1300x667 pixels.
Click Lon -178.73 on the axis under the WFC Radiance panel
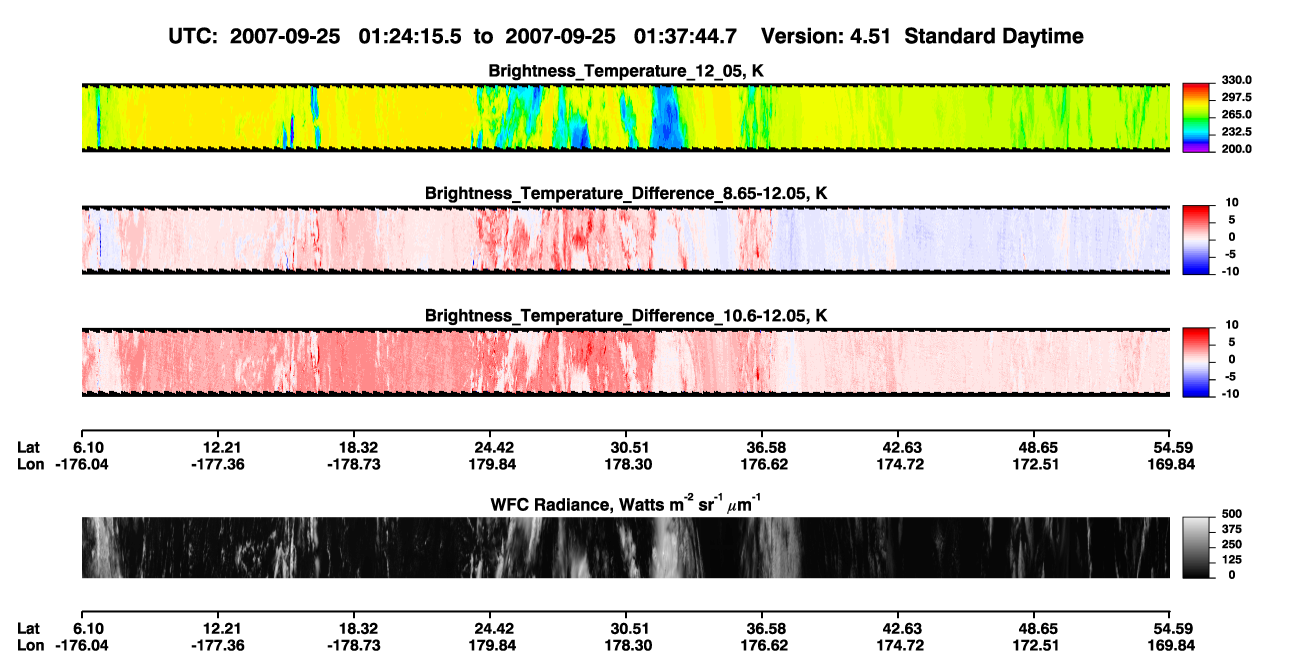(354, 644)
